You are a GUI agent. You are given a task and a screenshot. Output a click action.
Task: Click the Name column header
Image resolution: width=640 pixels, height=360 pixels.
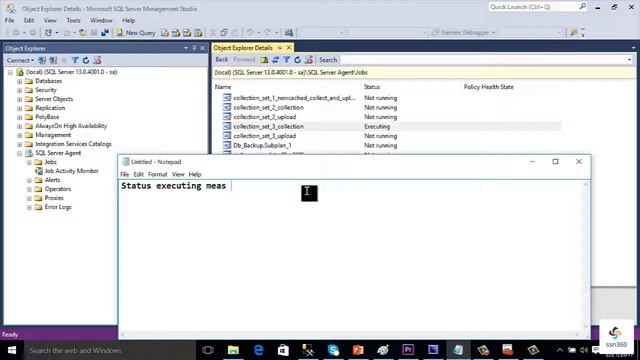[x=223, y=87]
